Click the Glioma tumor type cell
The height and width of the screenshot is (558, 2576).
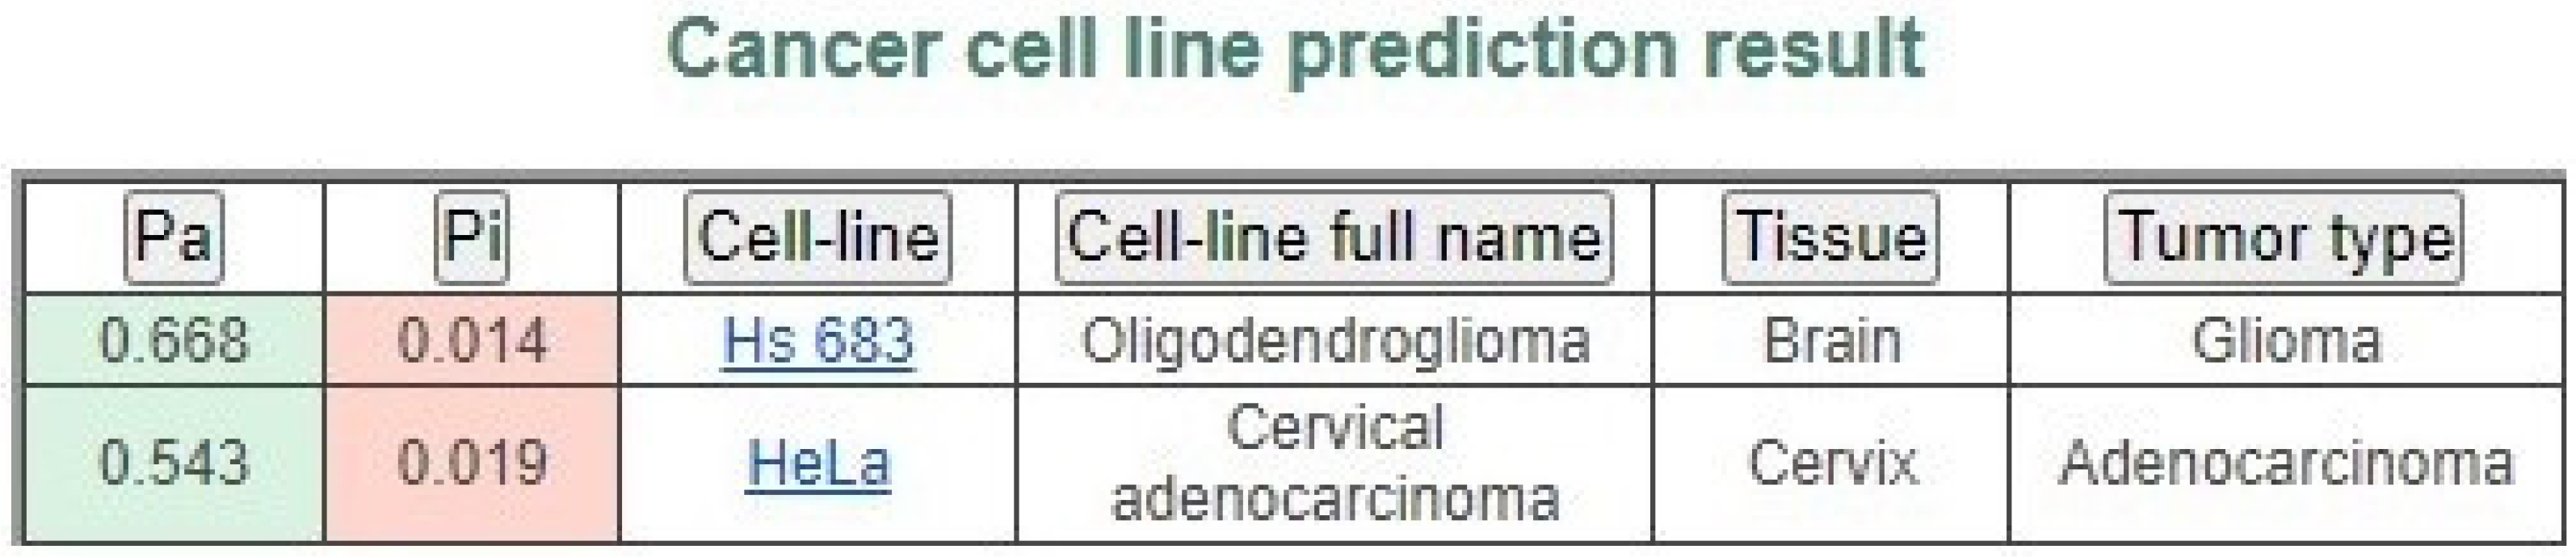(2286, 340)
